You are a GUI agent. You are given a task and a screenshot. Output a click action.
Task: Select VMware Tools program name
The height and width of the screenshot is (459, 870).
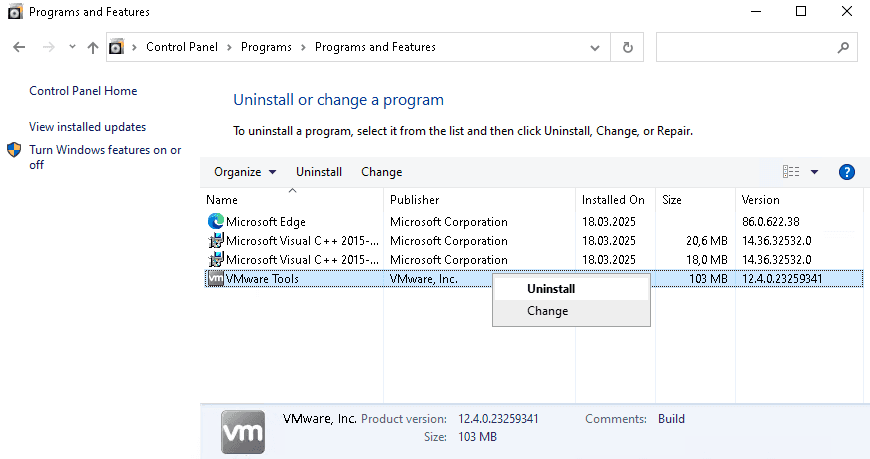click(262, 279)
